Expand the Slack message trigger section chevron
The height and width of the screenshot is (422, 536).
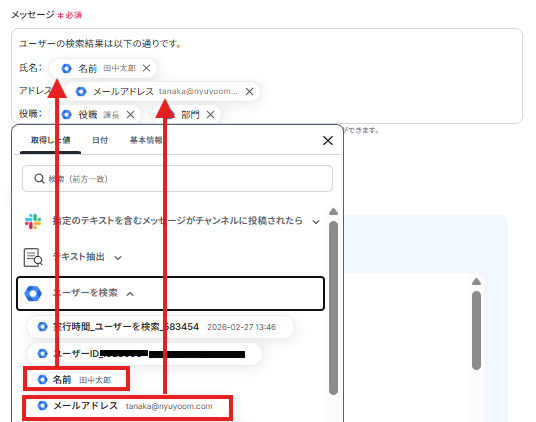(316, 222)
